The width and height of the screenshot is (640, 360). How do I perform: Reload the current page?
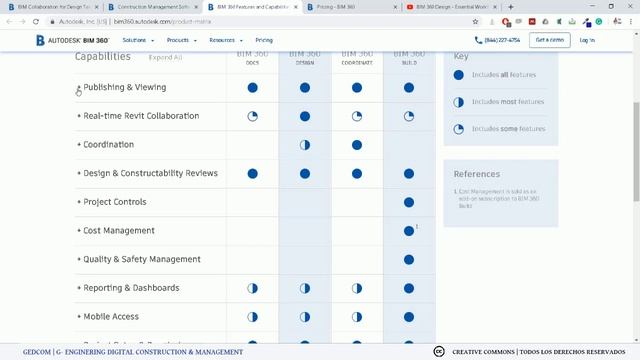36,22
